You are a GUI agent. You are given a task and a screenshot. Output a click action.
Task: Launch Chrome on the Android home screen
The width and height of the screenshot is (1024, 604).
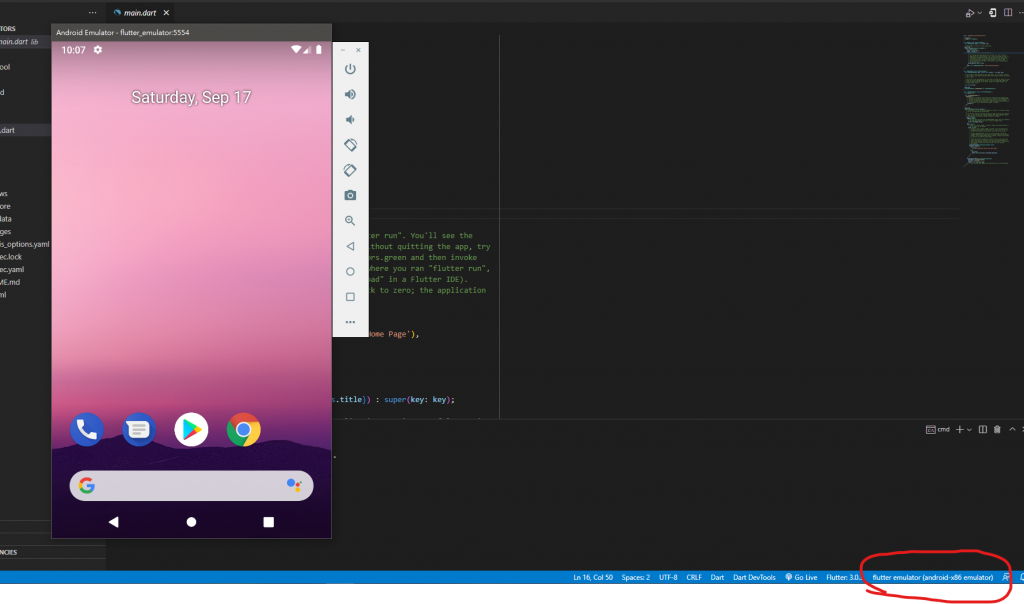[x=244, y=430]
